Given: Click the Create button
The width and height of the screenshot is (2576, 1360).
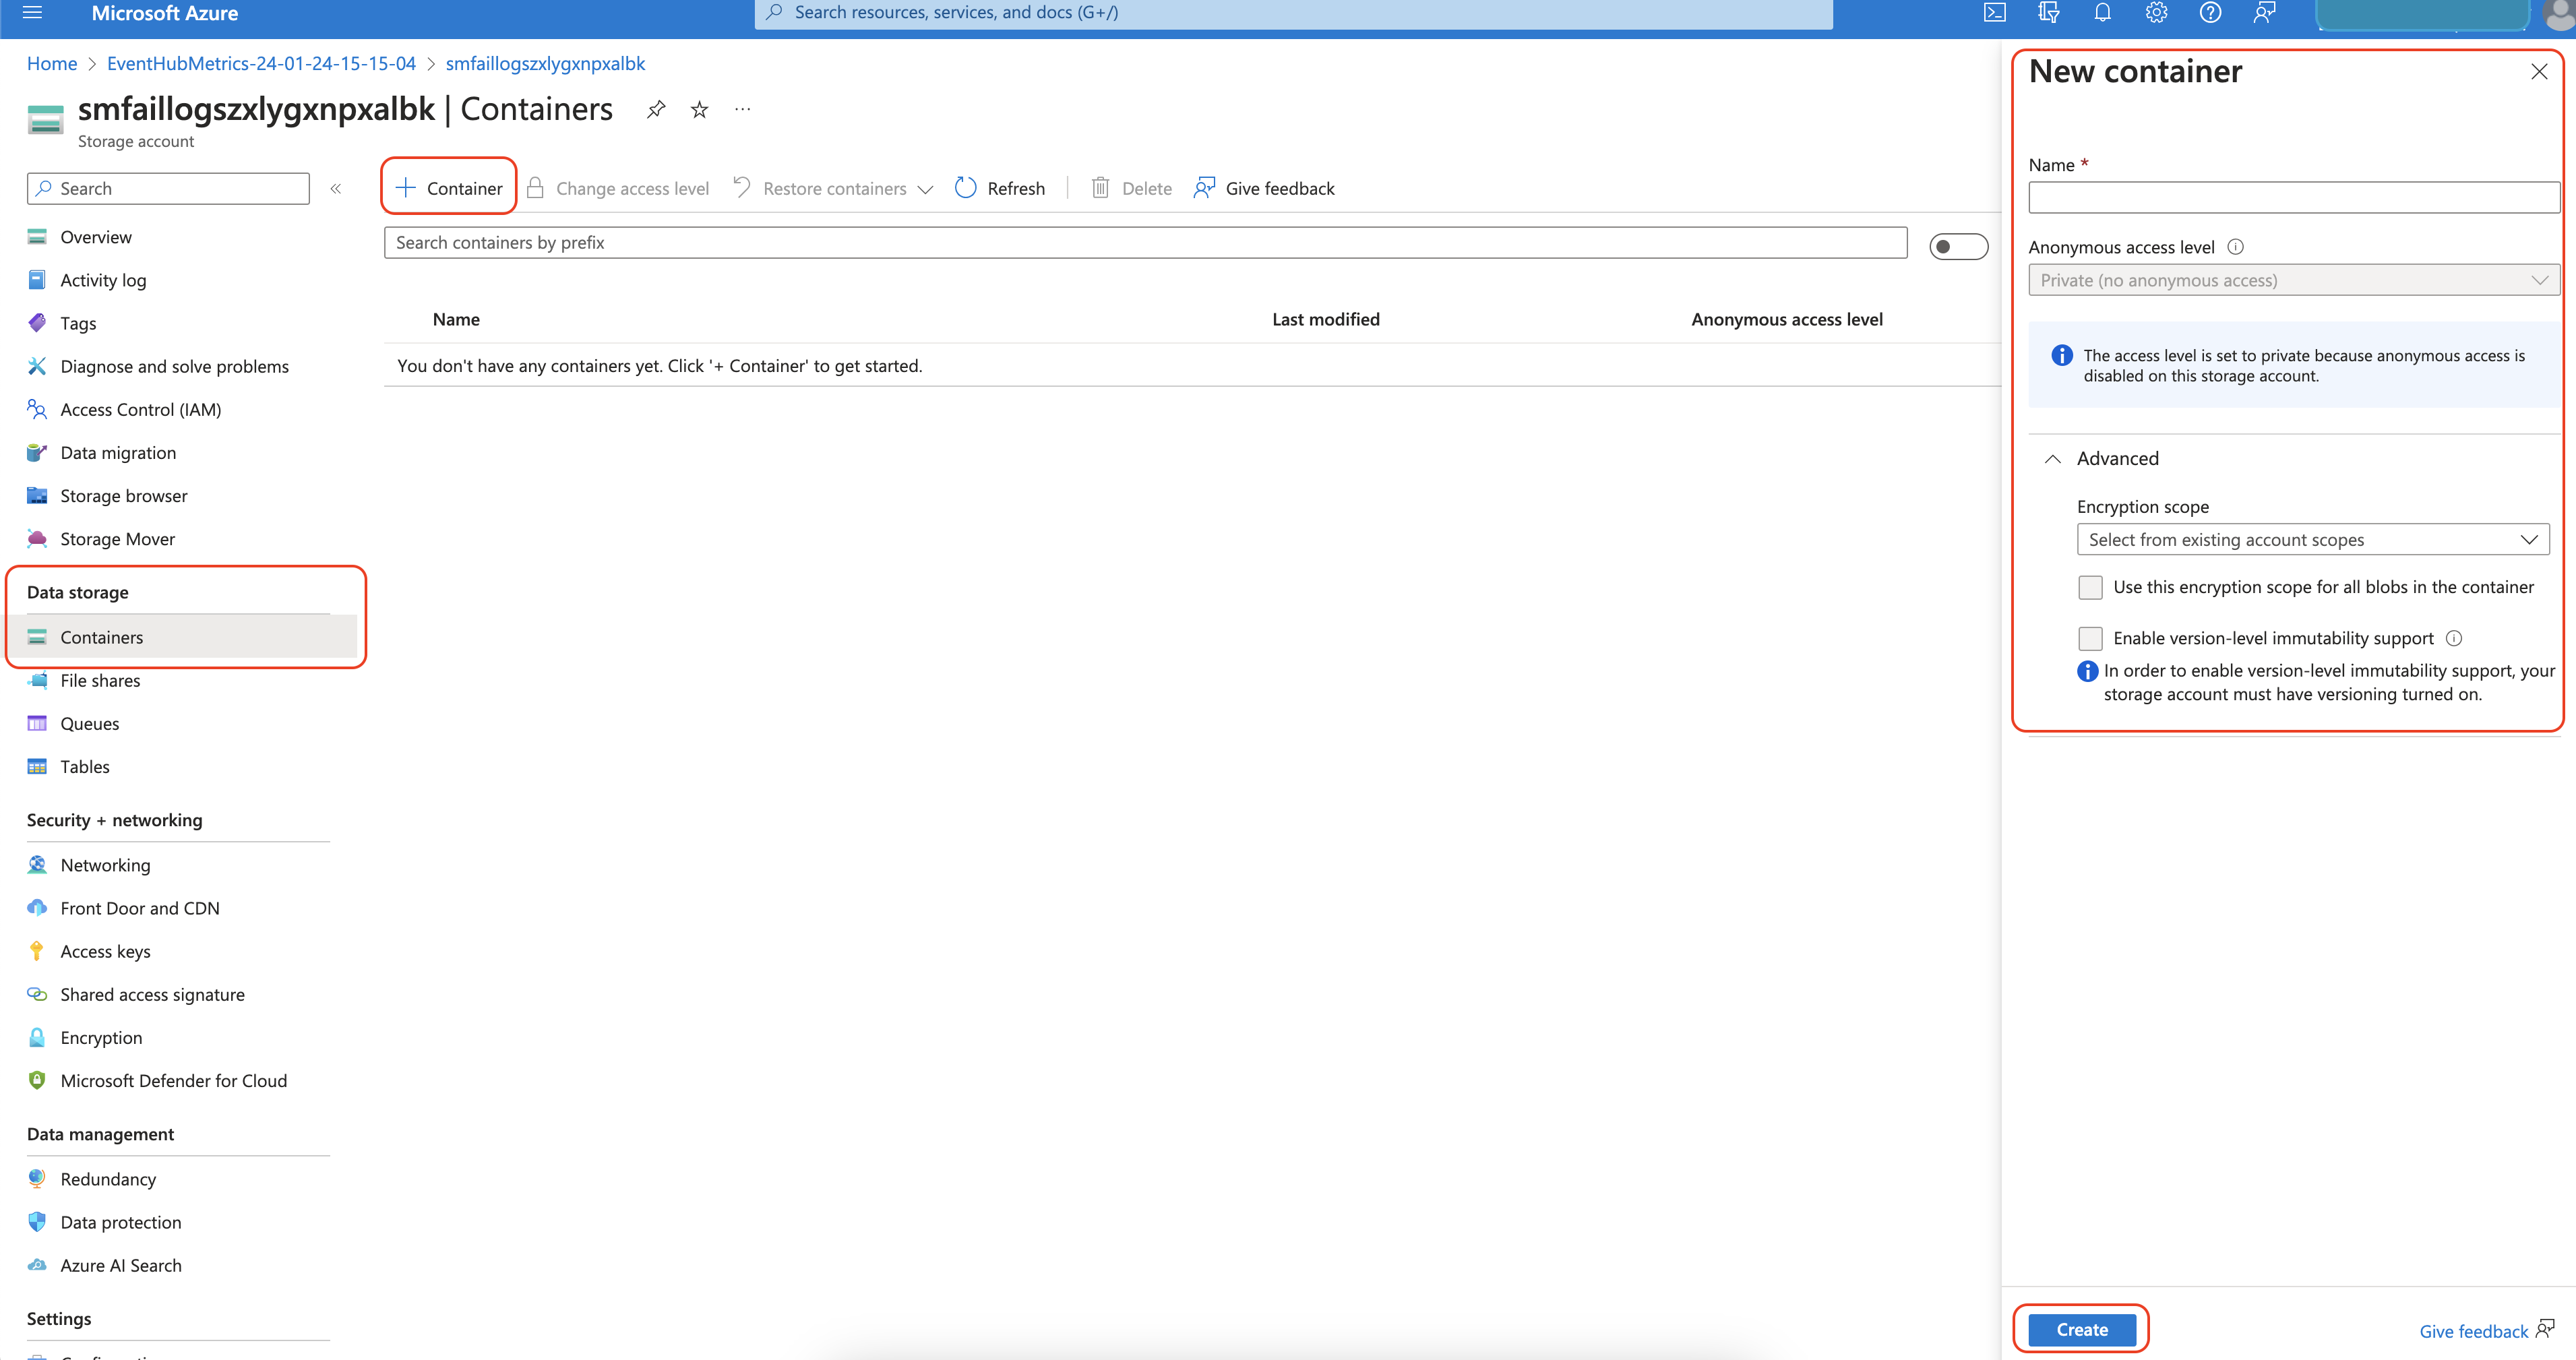Looking at the screenshot, I should pos(2082,1329).
